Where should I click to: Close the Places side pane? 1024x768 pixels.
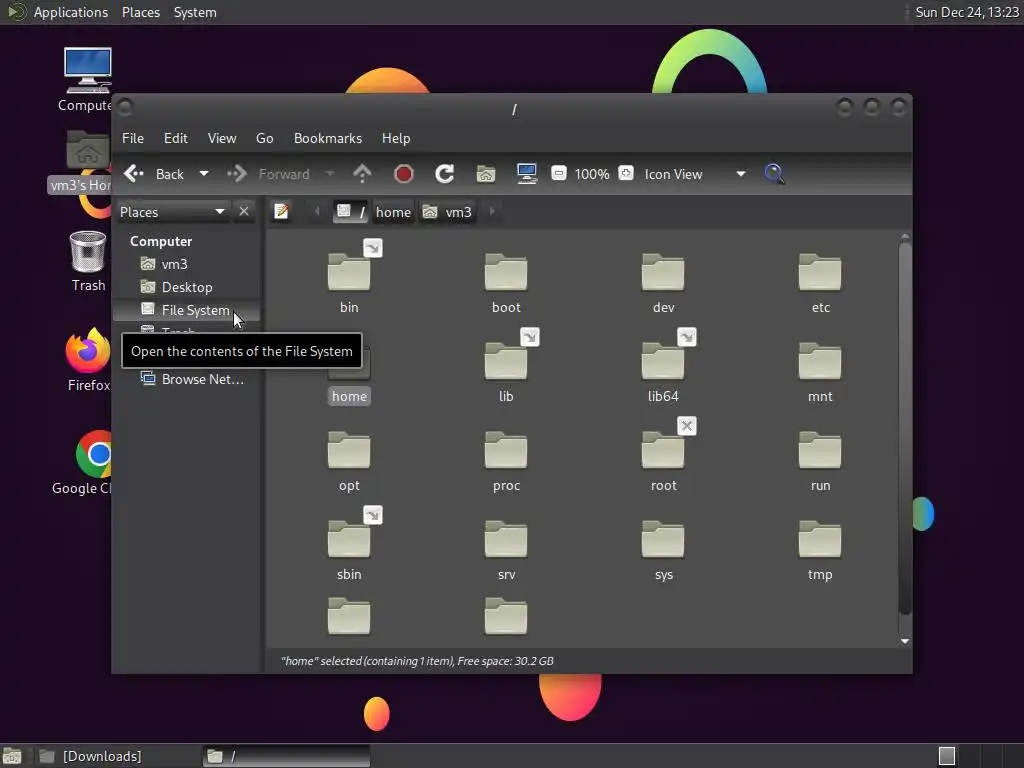coord(244,212)
